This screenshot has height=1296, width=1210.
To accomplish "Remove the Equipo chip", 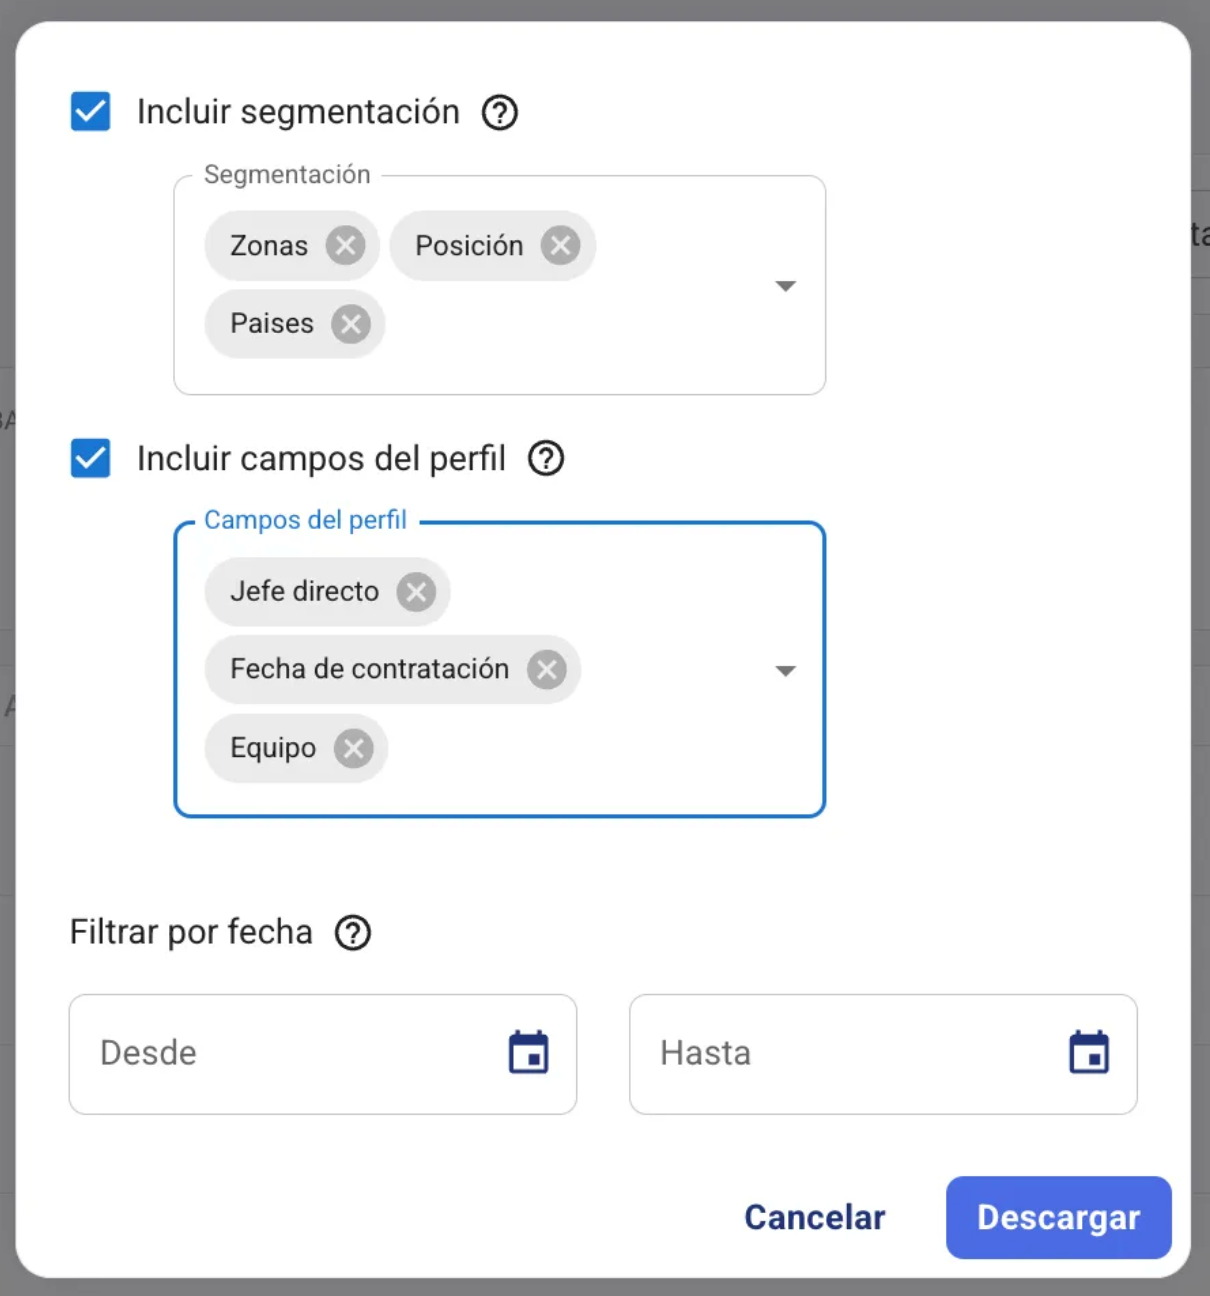I will point(354,748).
